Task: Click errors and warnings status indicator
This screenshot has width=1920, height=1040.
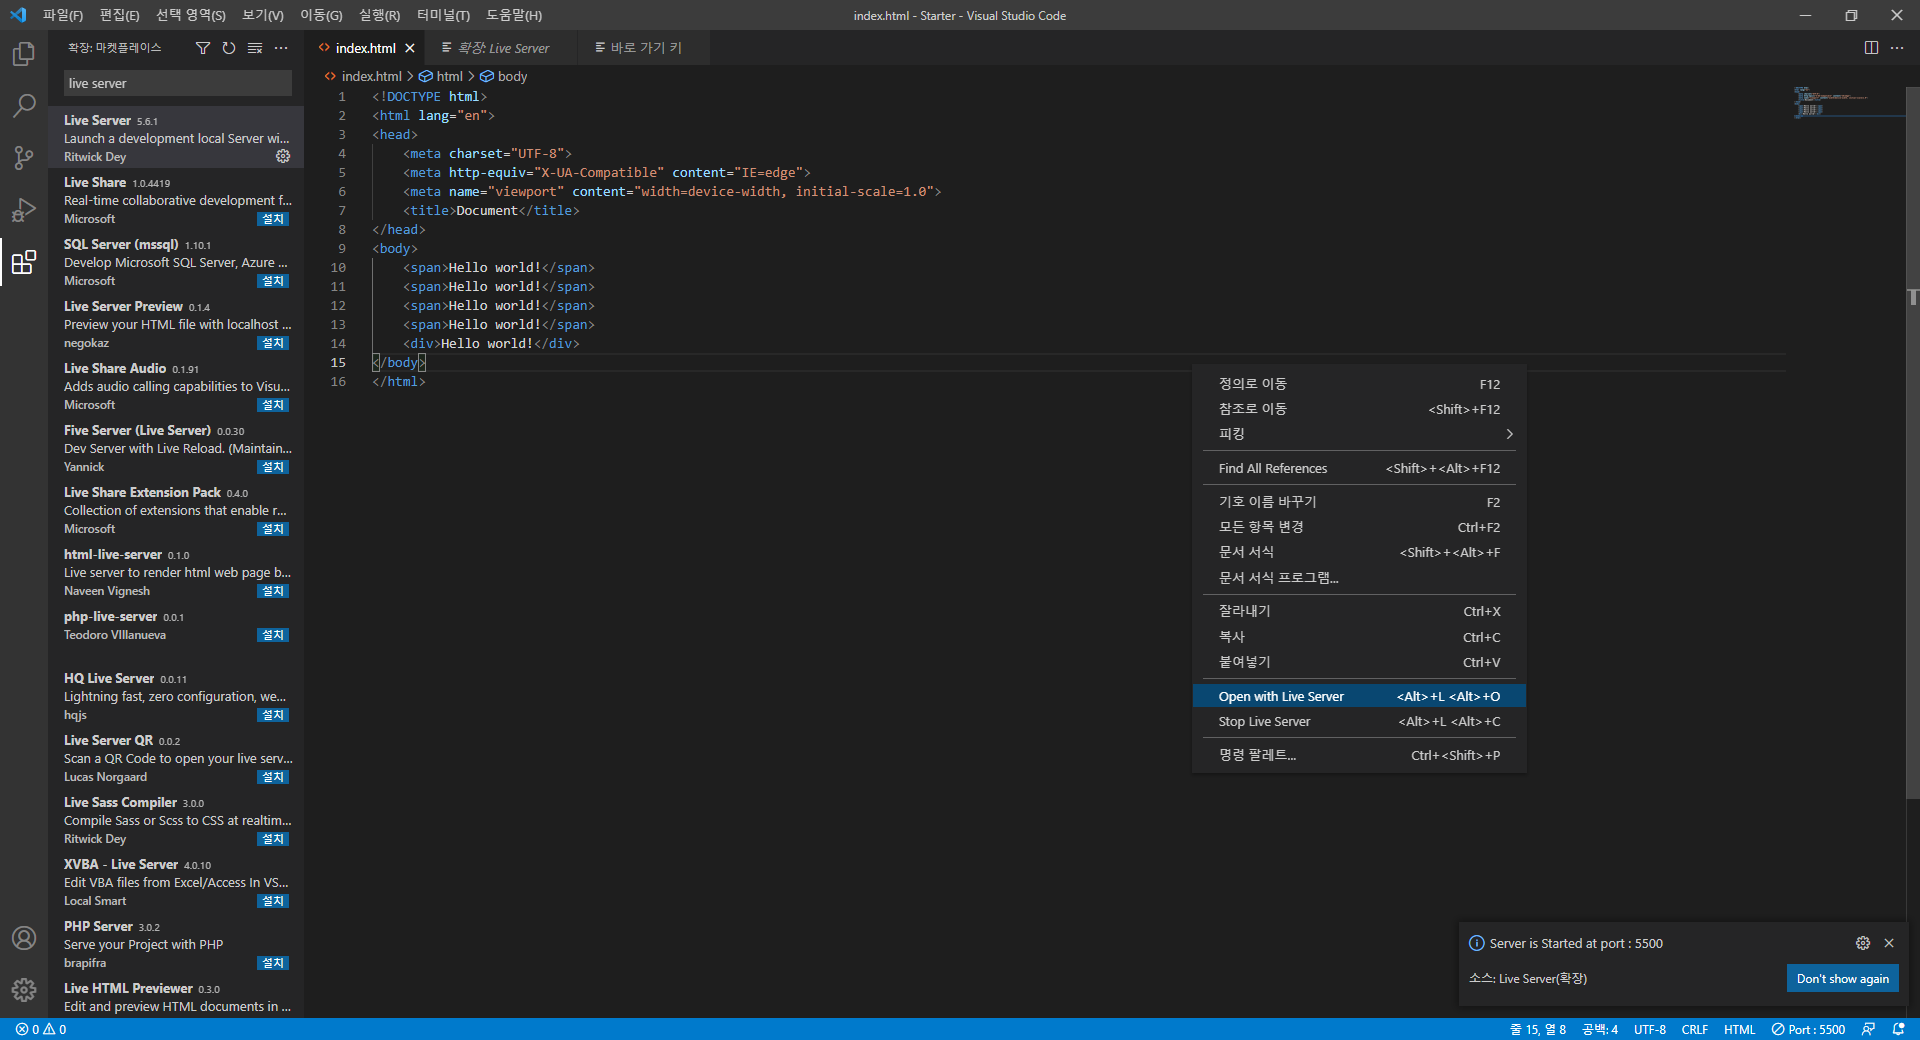Action: (x=41, y=1029)
